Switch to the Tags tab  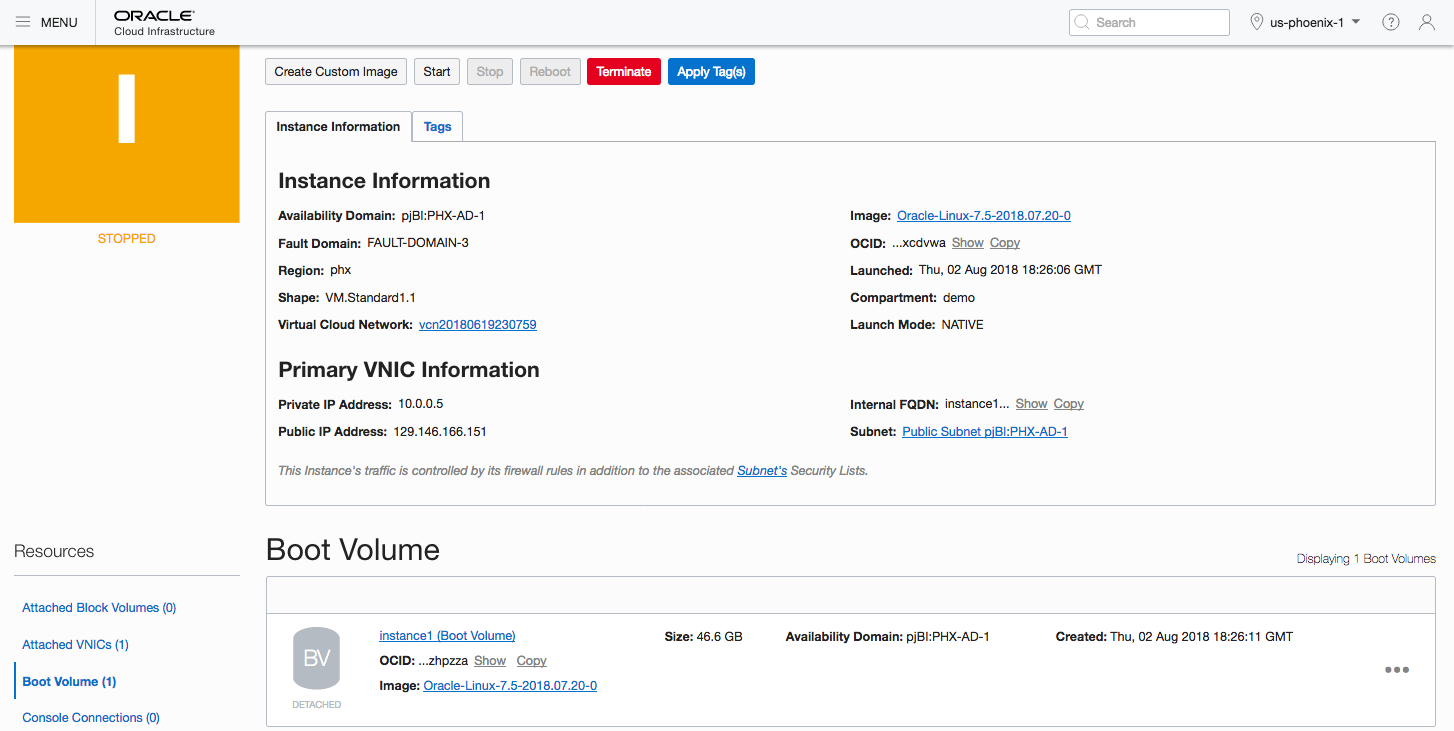pos(437,127)
